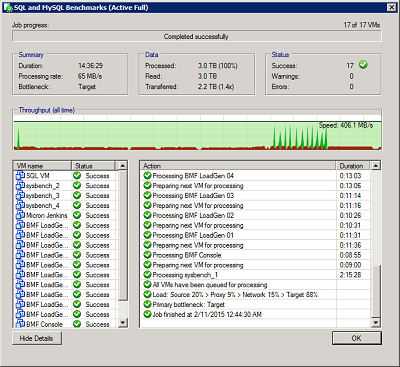The width and height of the screenshot is (400, 367).
Task: Click the VM icon next to Micron Jenkins
Action: click(20, 215)
